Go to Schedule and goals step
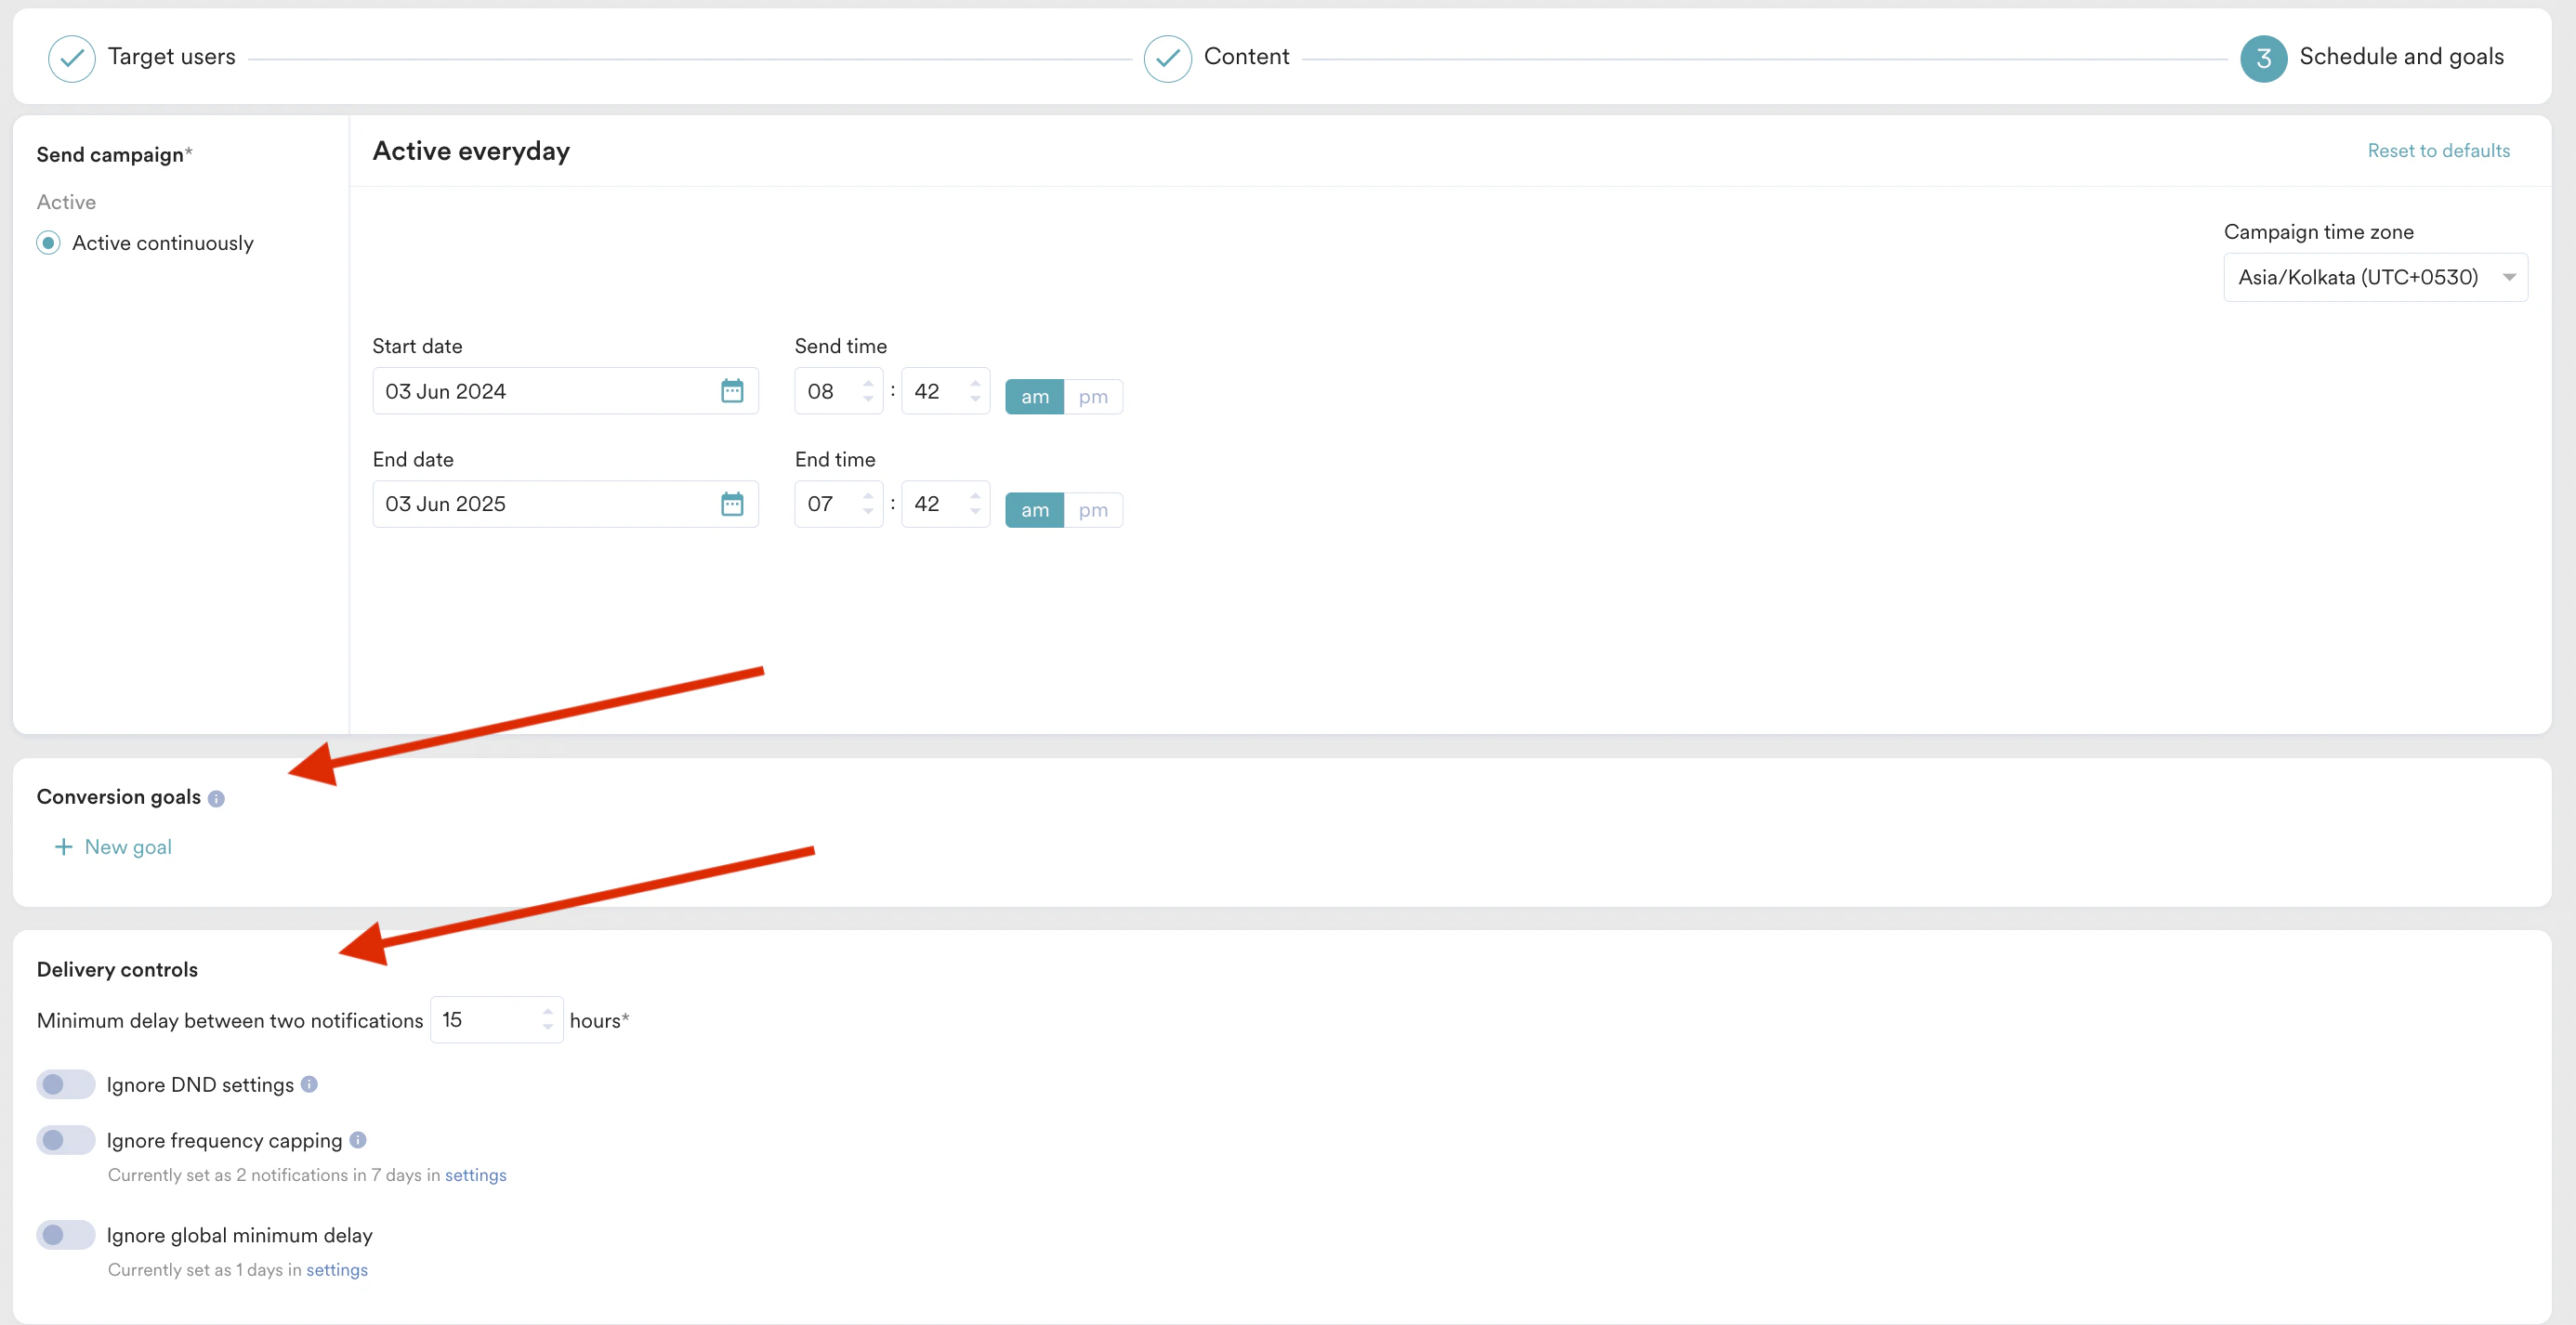 2264,58
